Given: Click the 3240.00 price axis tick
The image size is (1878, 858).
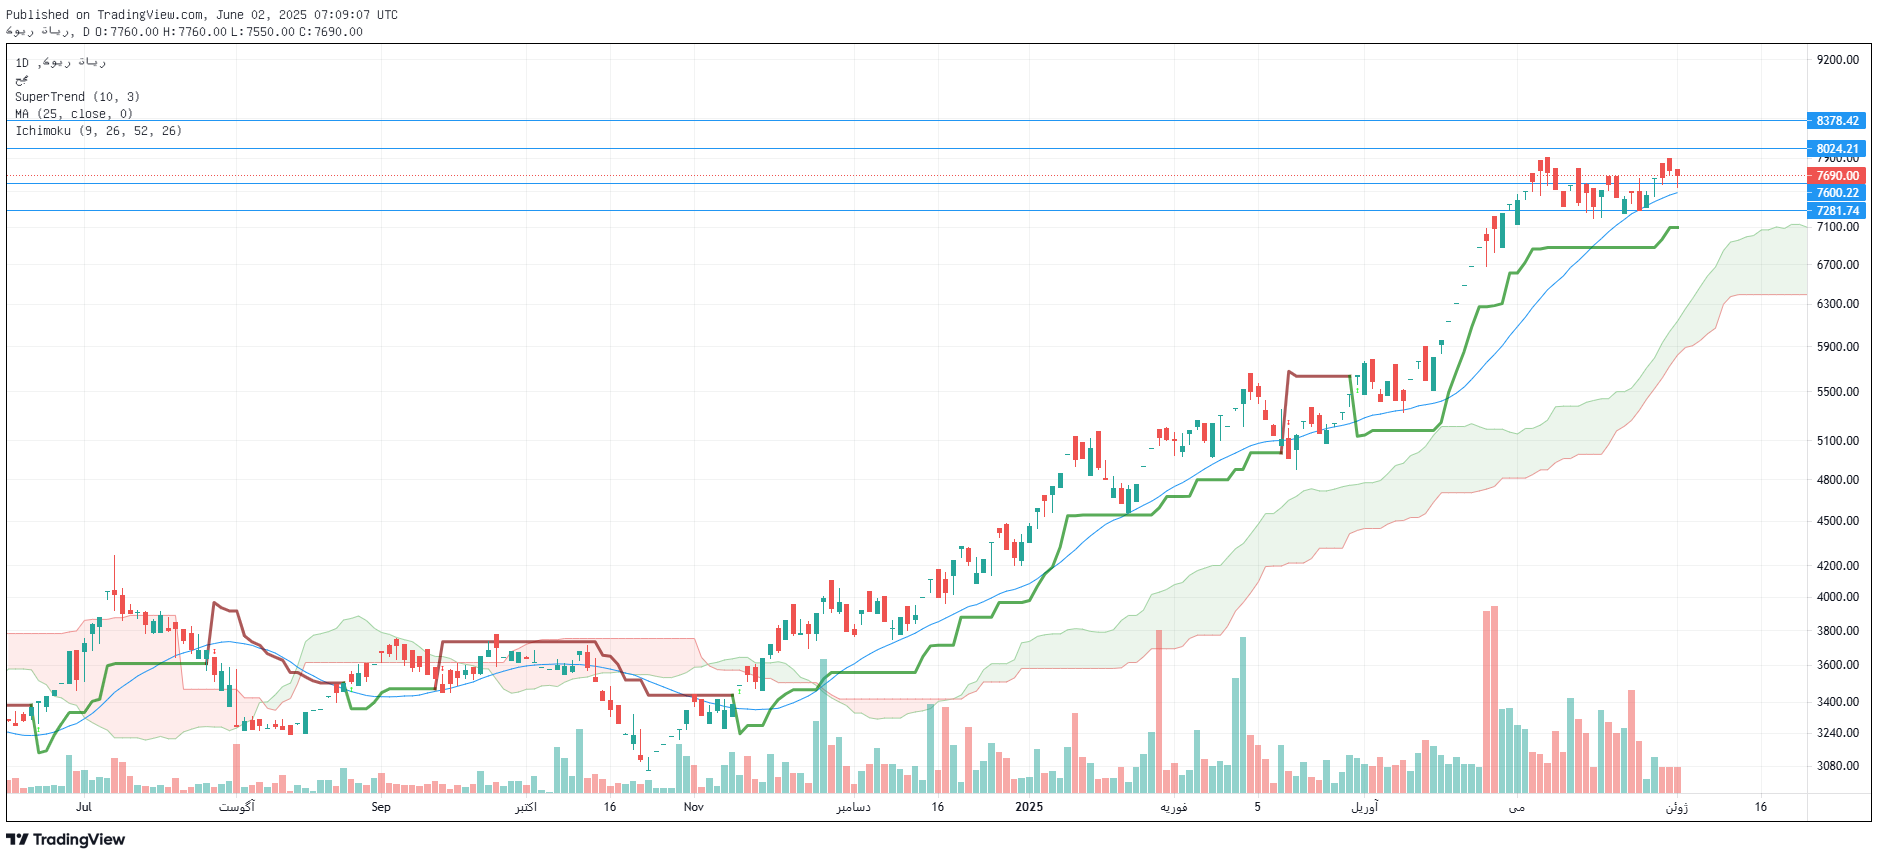Looking at the screenshot, I should tap(1838, 733).
